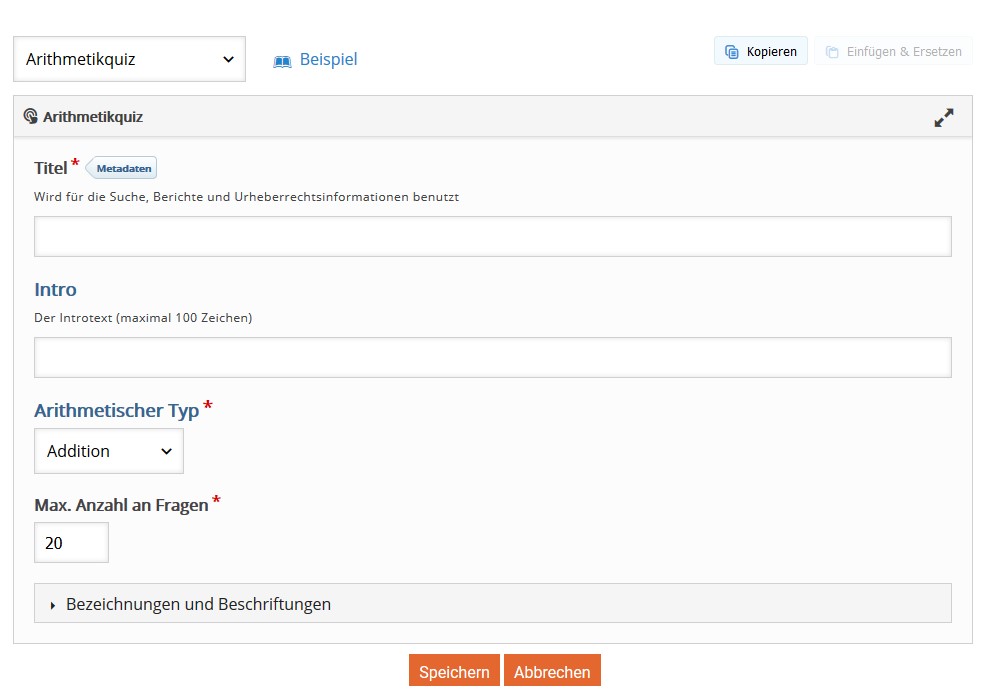This screenshot has height=694, width=992.
Task: Open the Arithmetikquiz content type dropdown
Action: coord(129,59)
